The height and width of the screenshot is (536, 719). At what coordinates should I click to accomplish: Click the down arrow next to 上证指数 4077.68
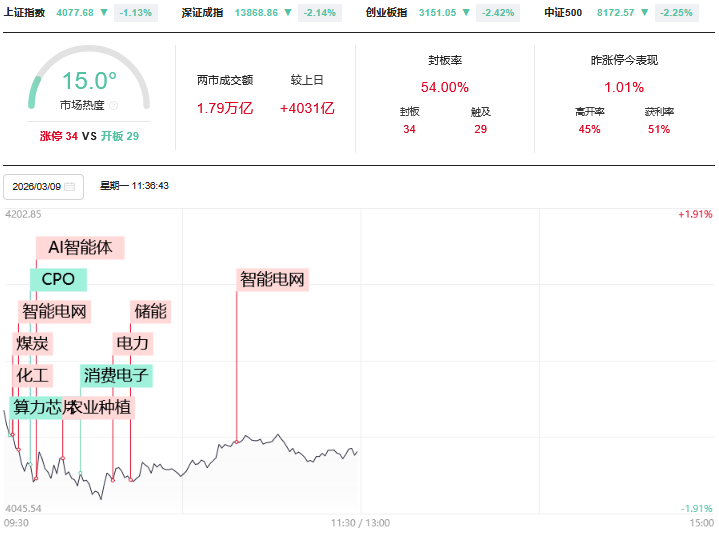(105, 13)
